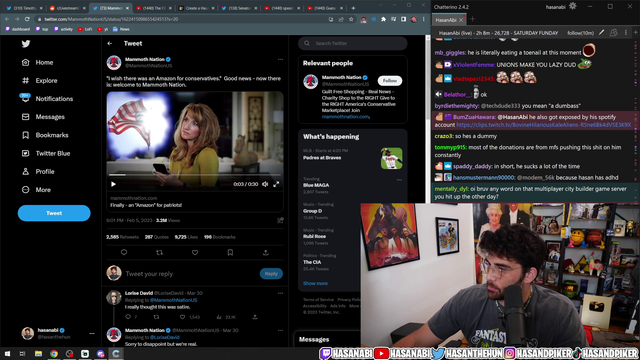
Task: Open the Twitter bird logo home
Action: tap(26, 44)
